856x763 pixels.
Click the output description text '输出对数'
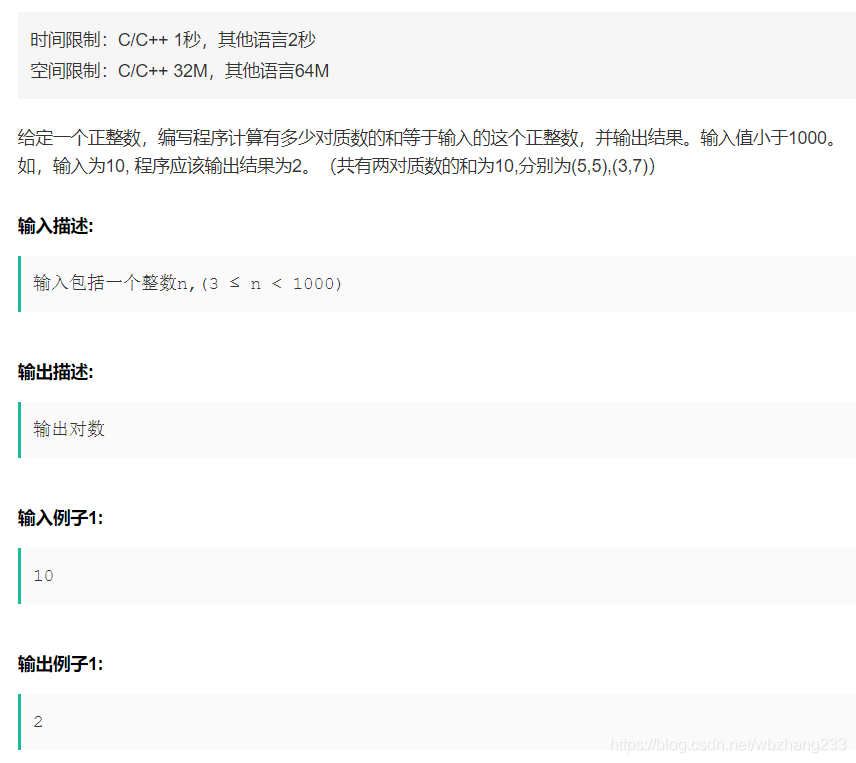point(69,429)
